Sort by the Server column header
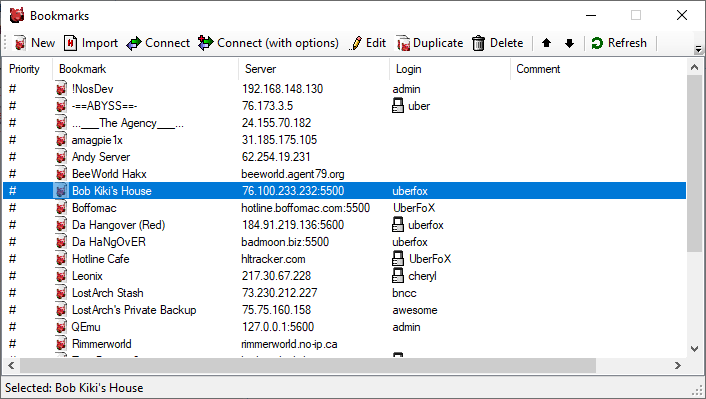Viewport: 706px width, 399px height. point(314,69)
